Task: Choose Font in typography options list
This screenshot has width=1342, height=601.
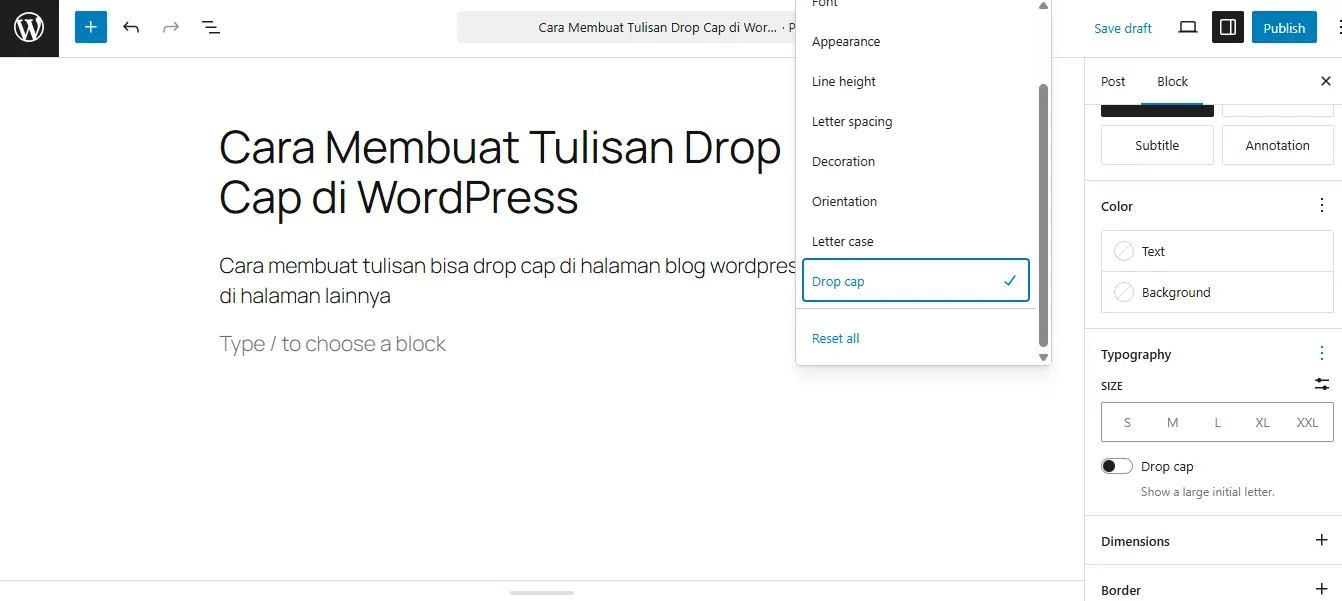Action: coord(916,5)
